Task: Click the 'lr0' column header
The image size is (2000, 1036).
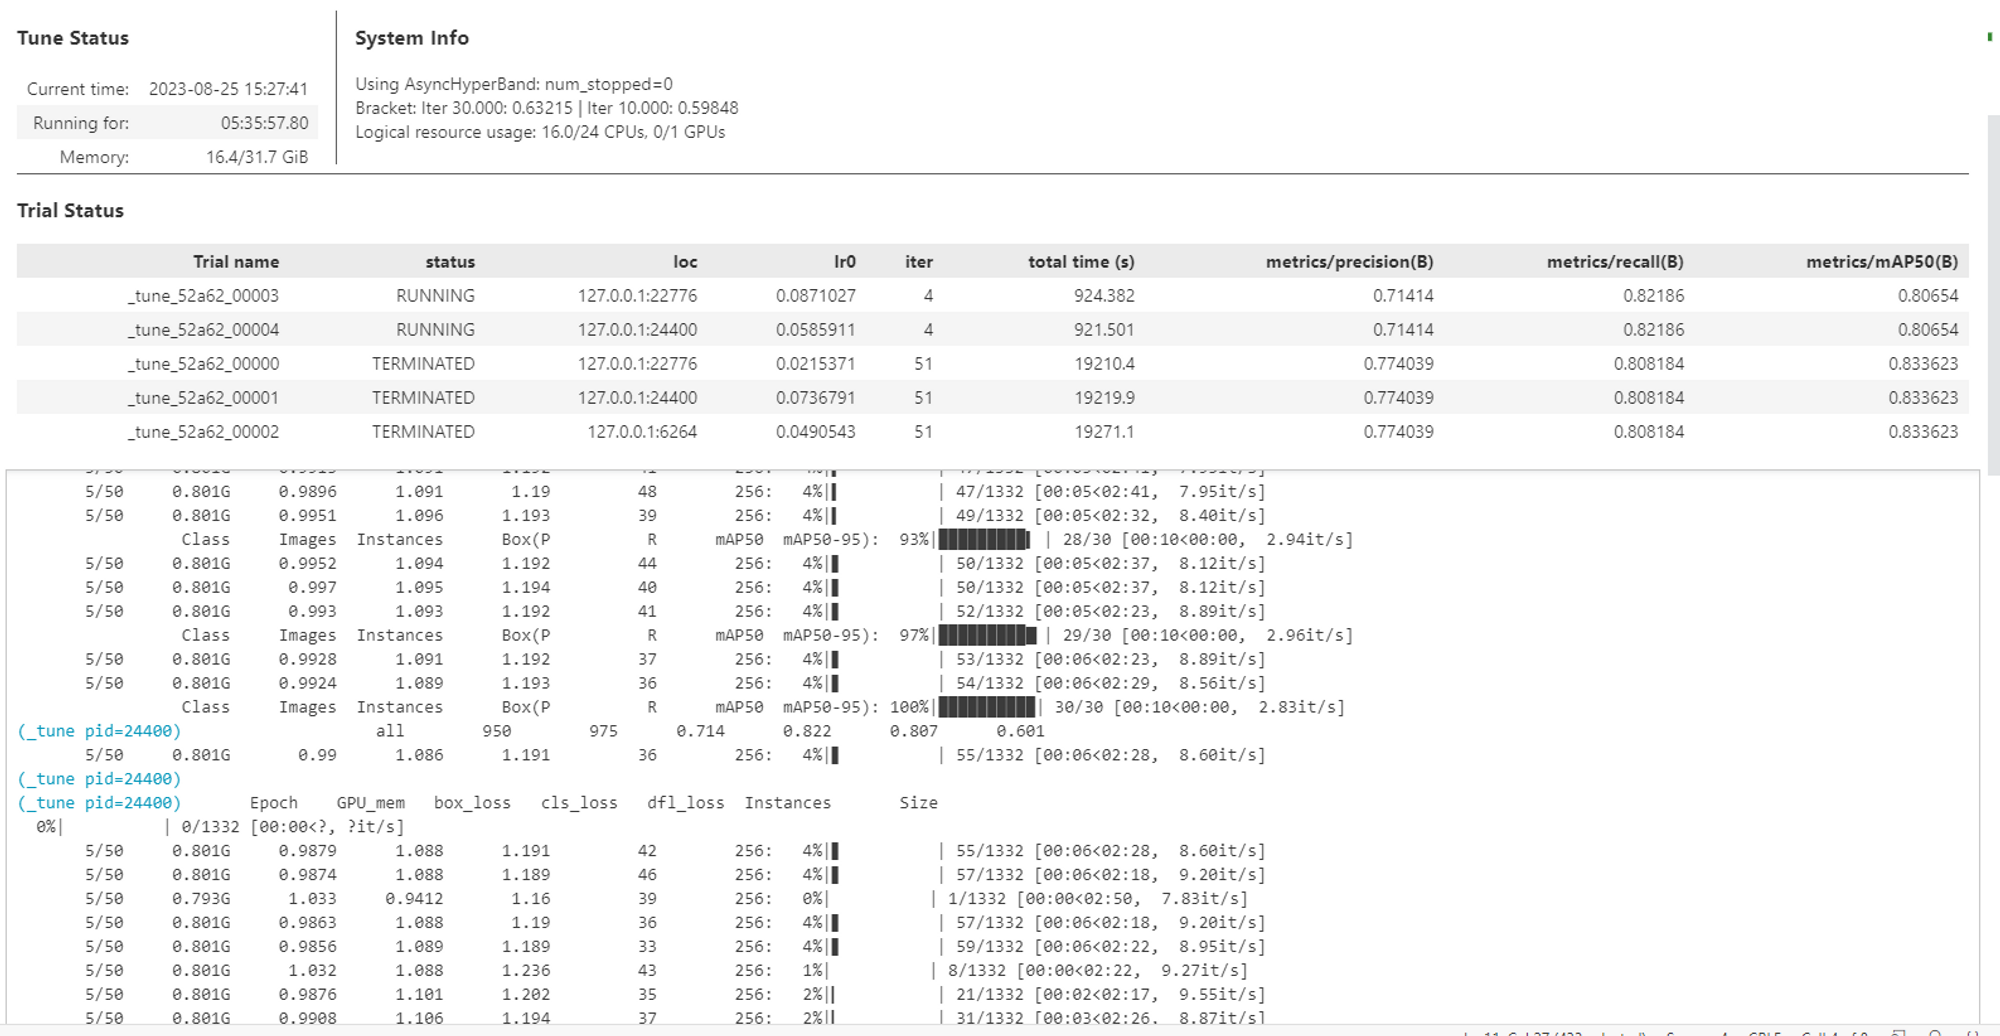Action: point(845,261)
